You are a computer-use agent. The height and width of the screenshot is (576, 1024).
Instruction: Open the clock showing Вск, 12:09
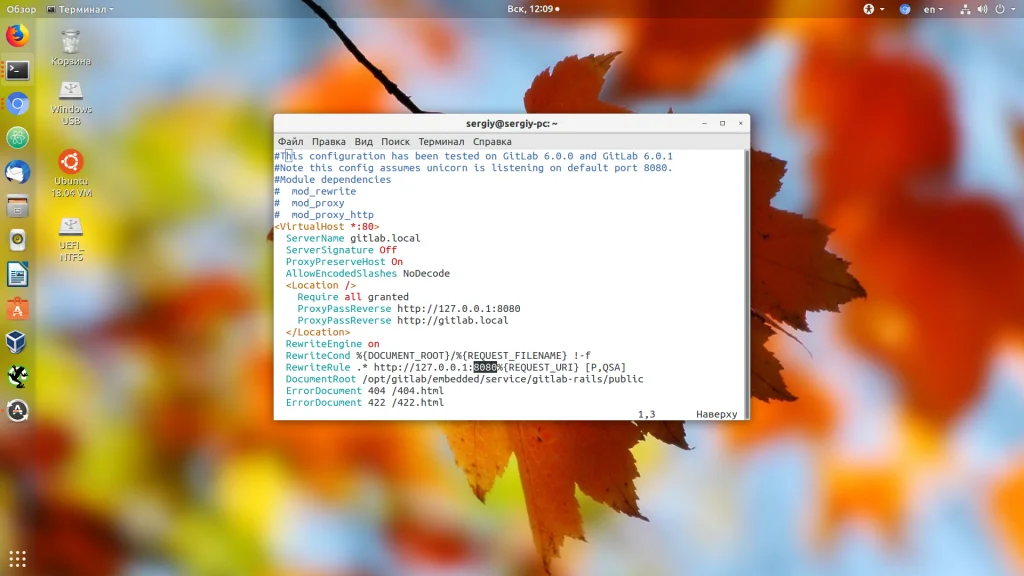click(530, 9)
